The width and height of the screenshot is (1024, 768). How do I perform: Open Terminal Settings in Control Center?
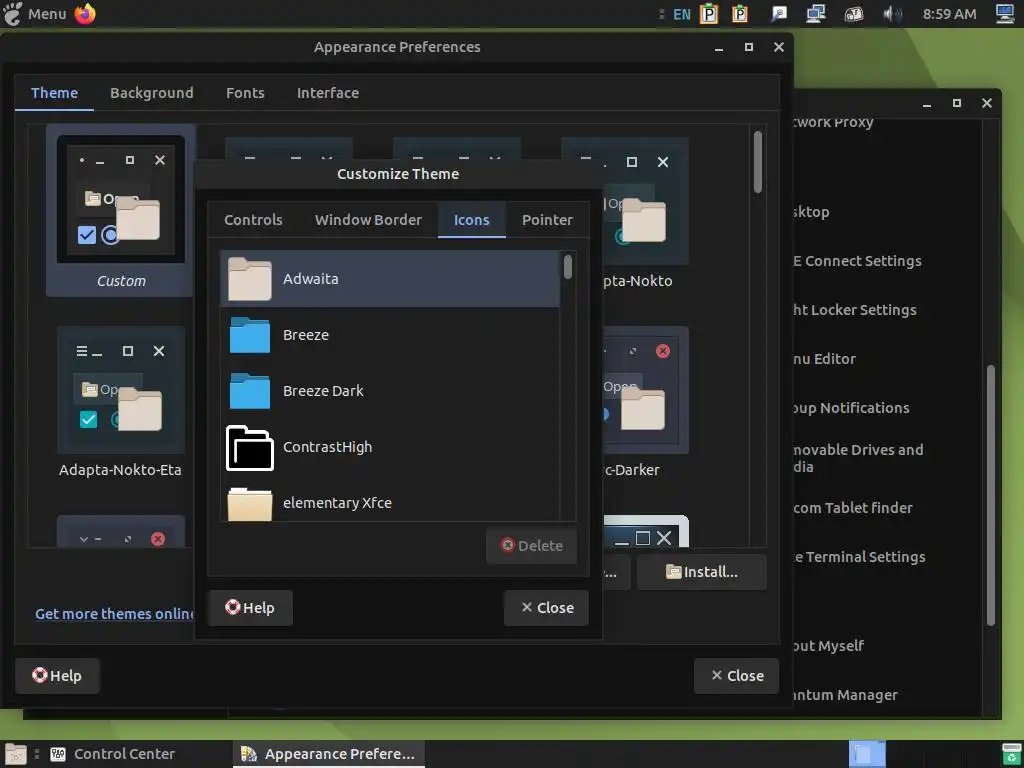click(859, 556)
